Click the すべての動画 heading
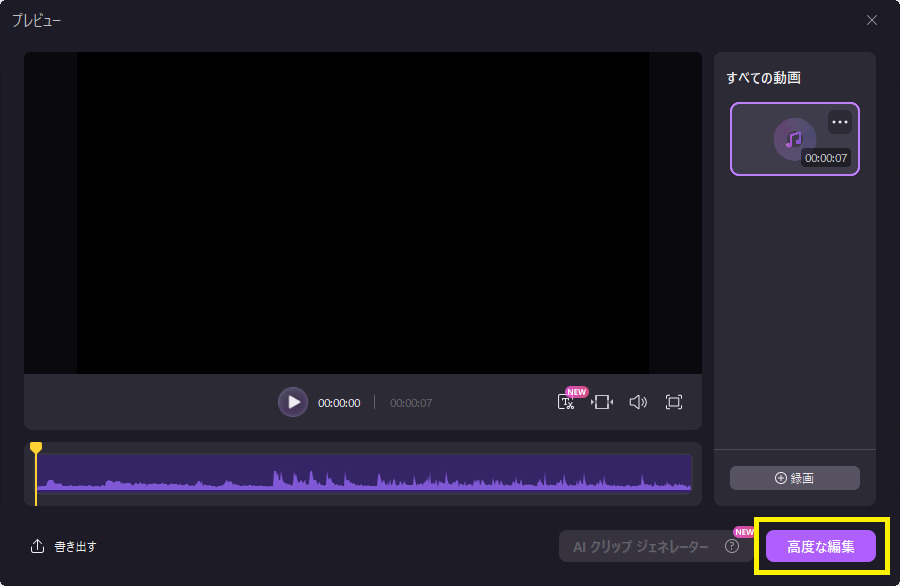 click(763, 77)
